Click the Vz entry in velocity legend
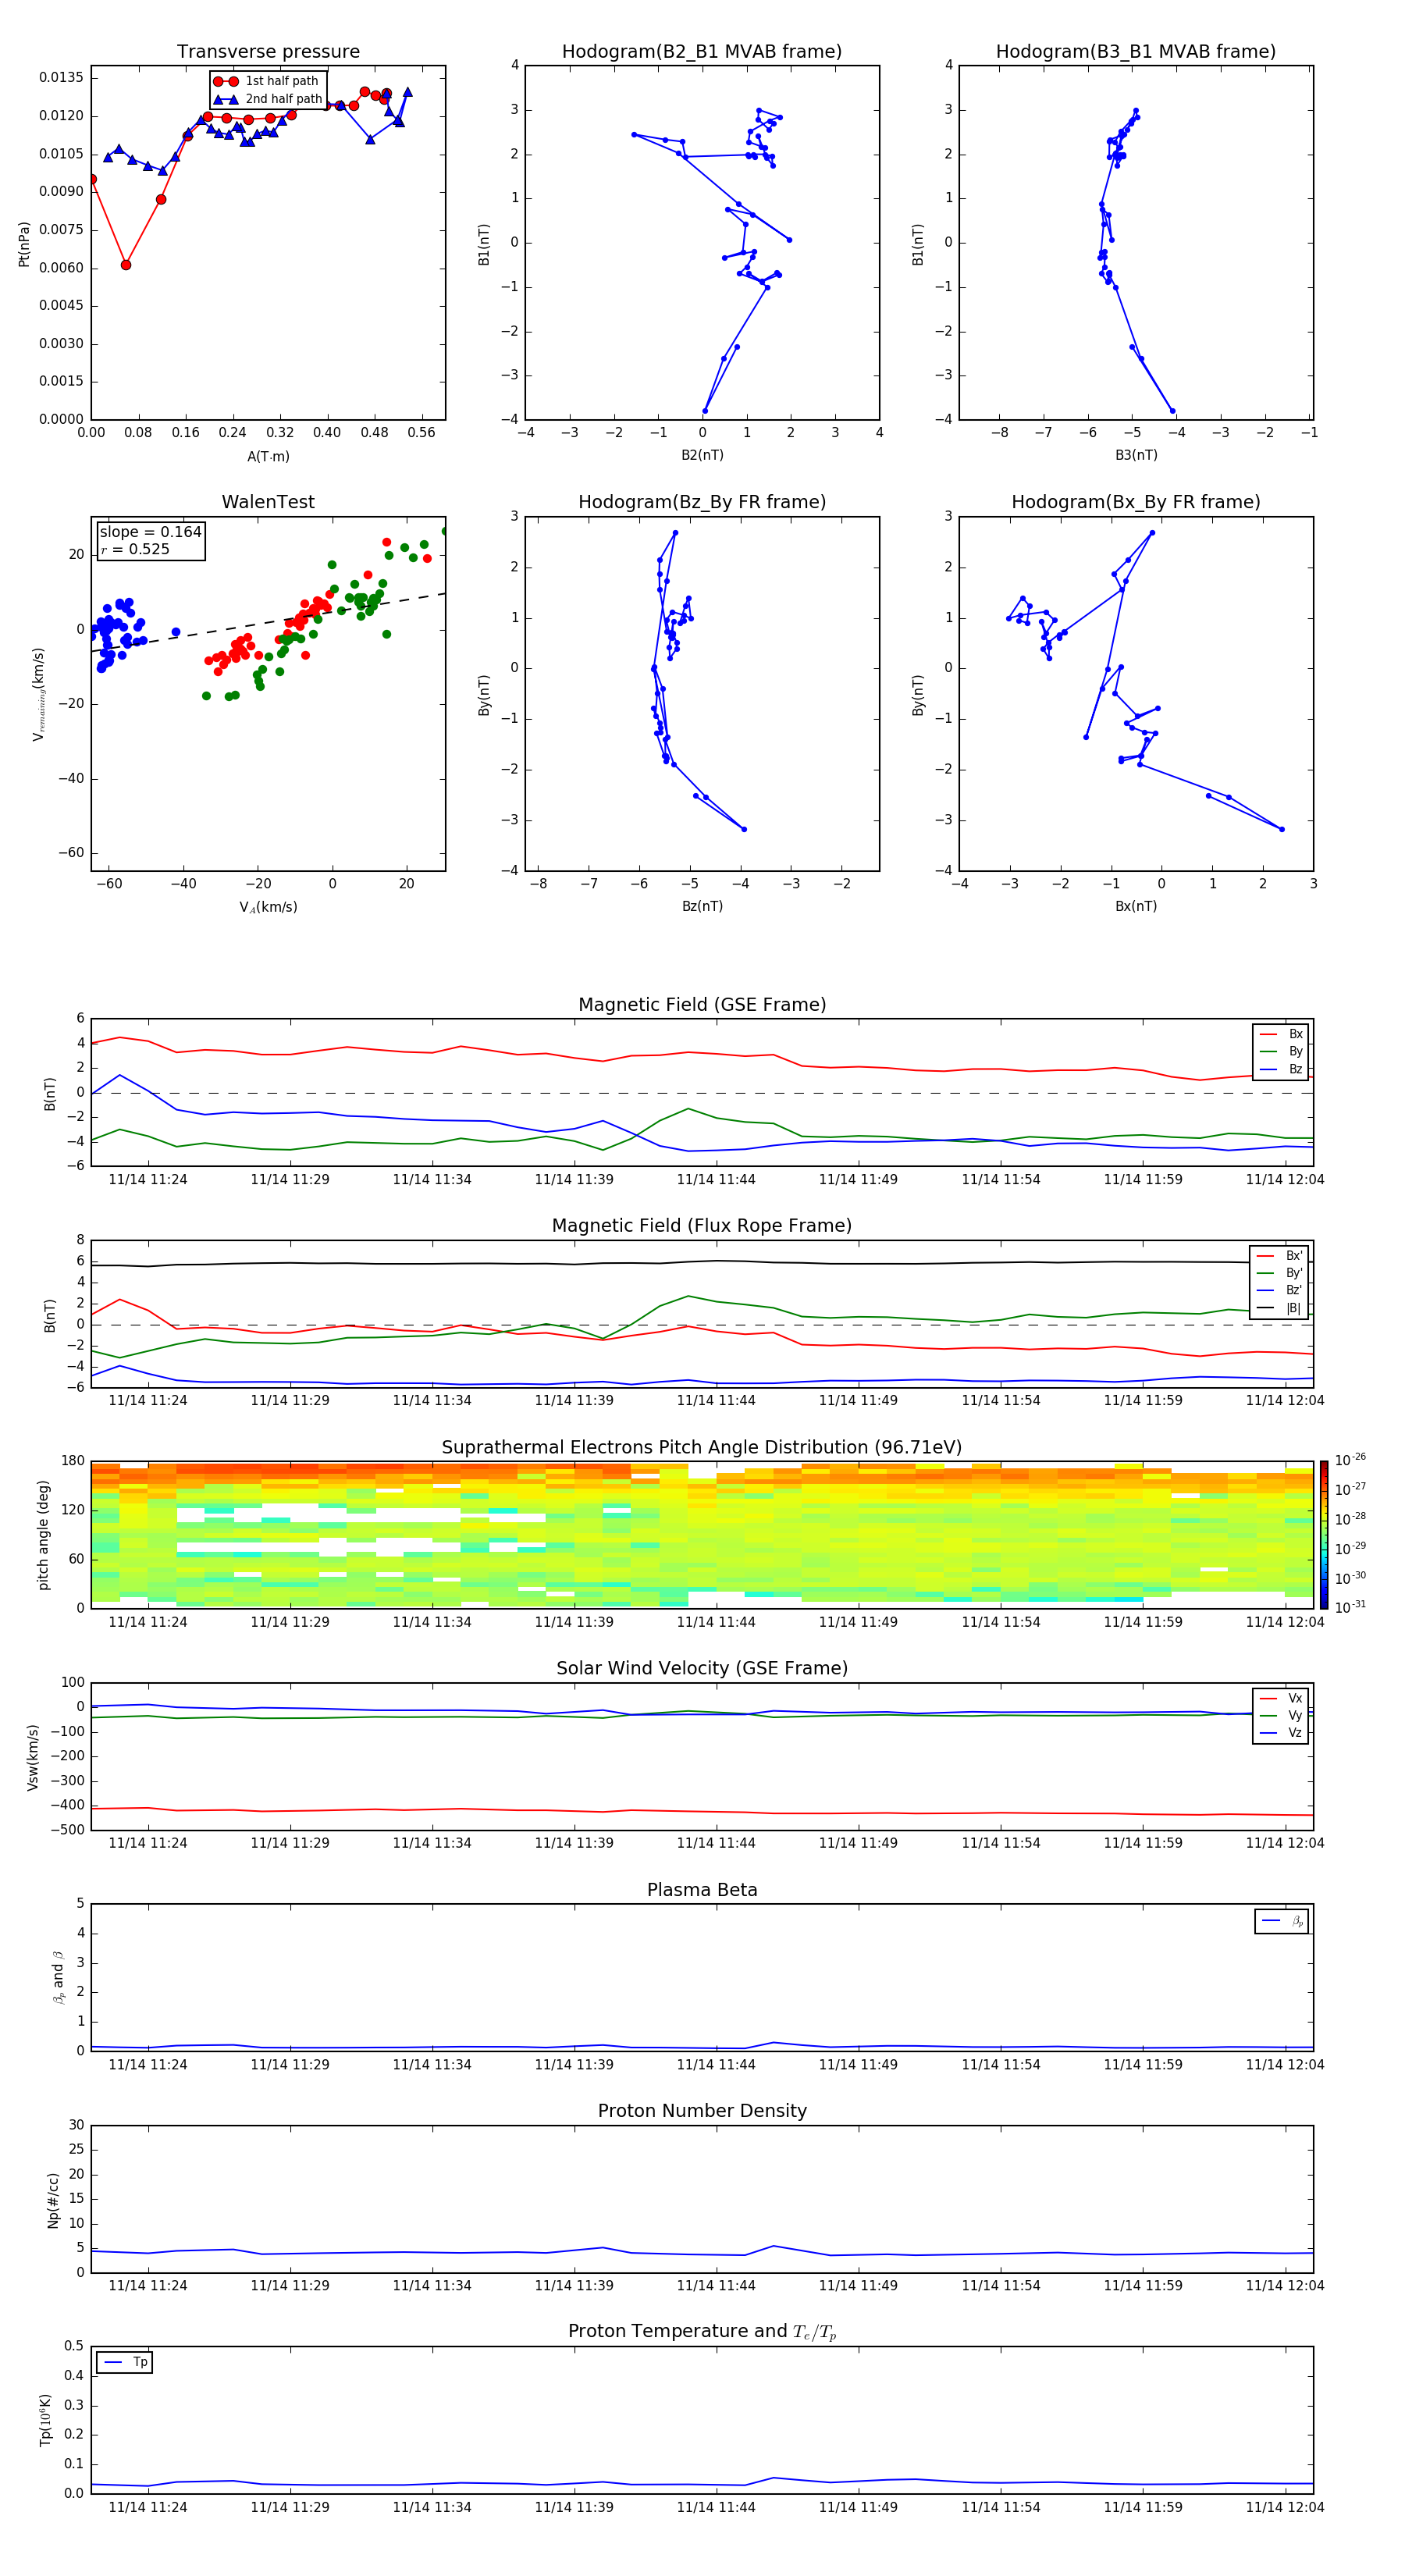The width and height of the screenshot is (1405, 2576). click(1281, 1732)
